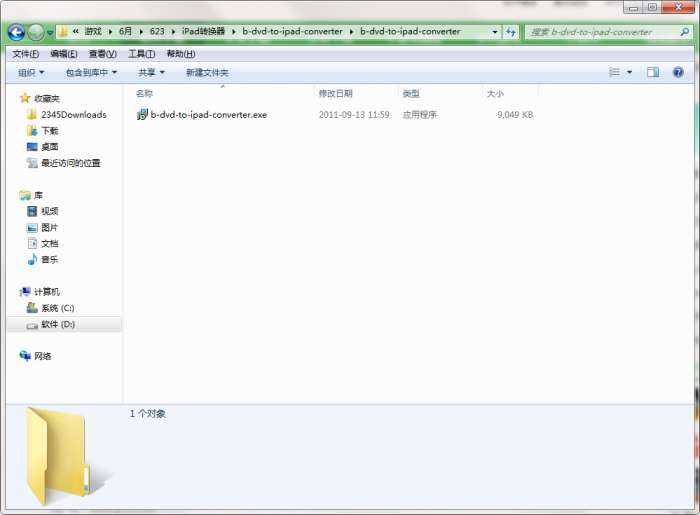
Task: Click the magnifier search icon
Action: [x=685, y=32]
